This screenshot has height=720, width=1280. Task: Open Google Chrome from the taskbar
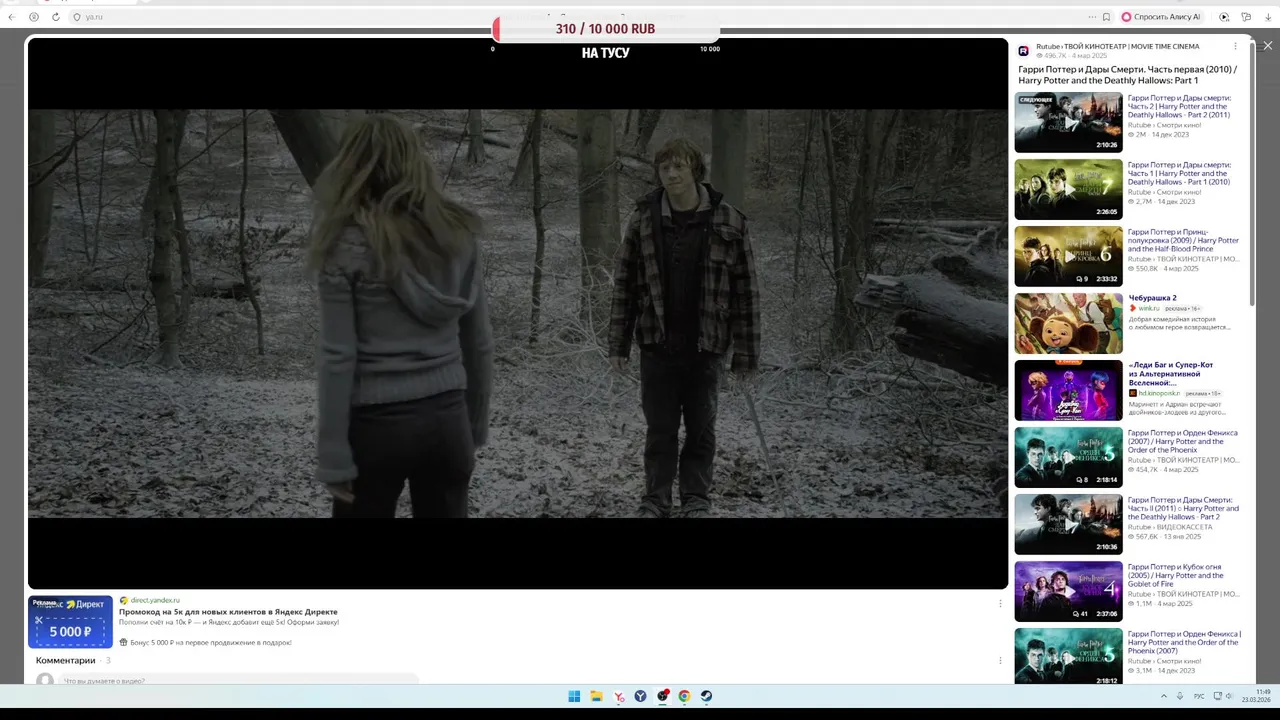click(684, 697)
